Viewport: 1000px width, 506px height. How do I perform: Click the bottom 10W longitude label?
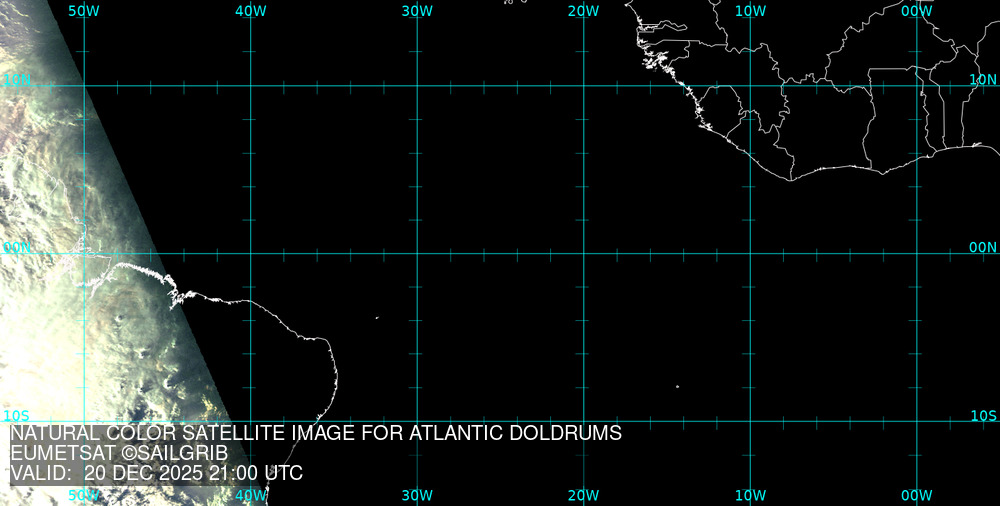pyautogui.click(x=750, y=495)
